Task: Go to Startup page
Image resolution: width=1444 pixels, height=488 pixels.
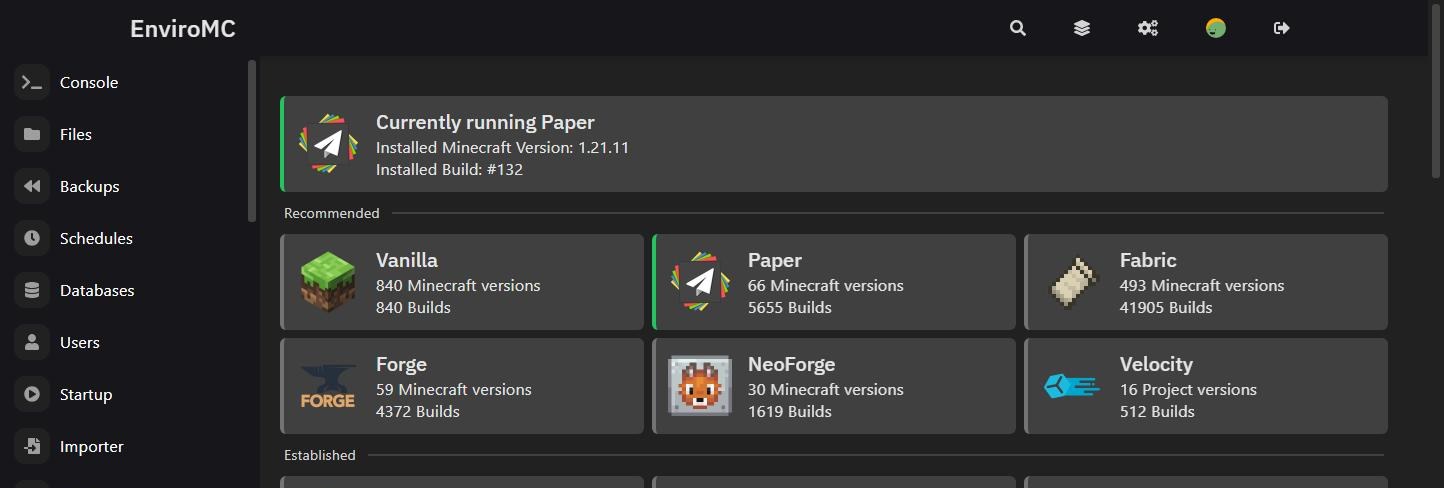Action: pyautogui.click(x=86, y=394)
